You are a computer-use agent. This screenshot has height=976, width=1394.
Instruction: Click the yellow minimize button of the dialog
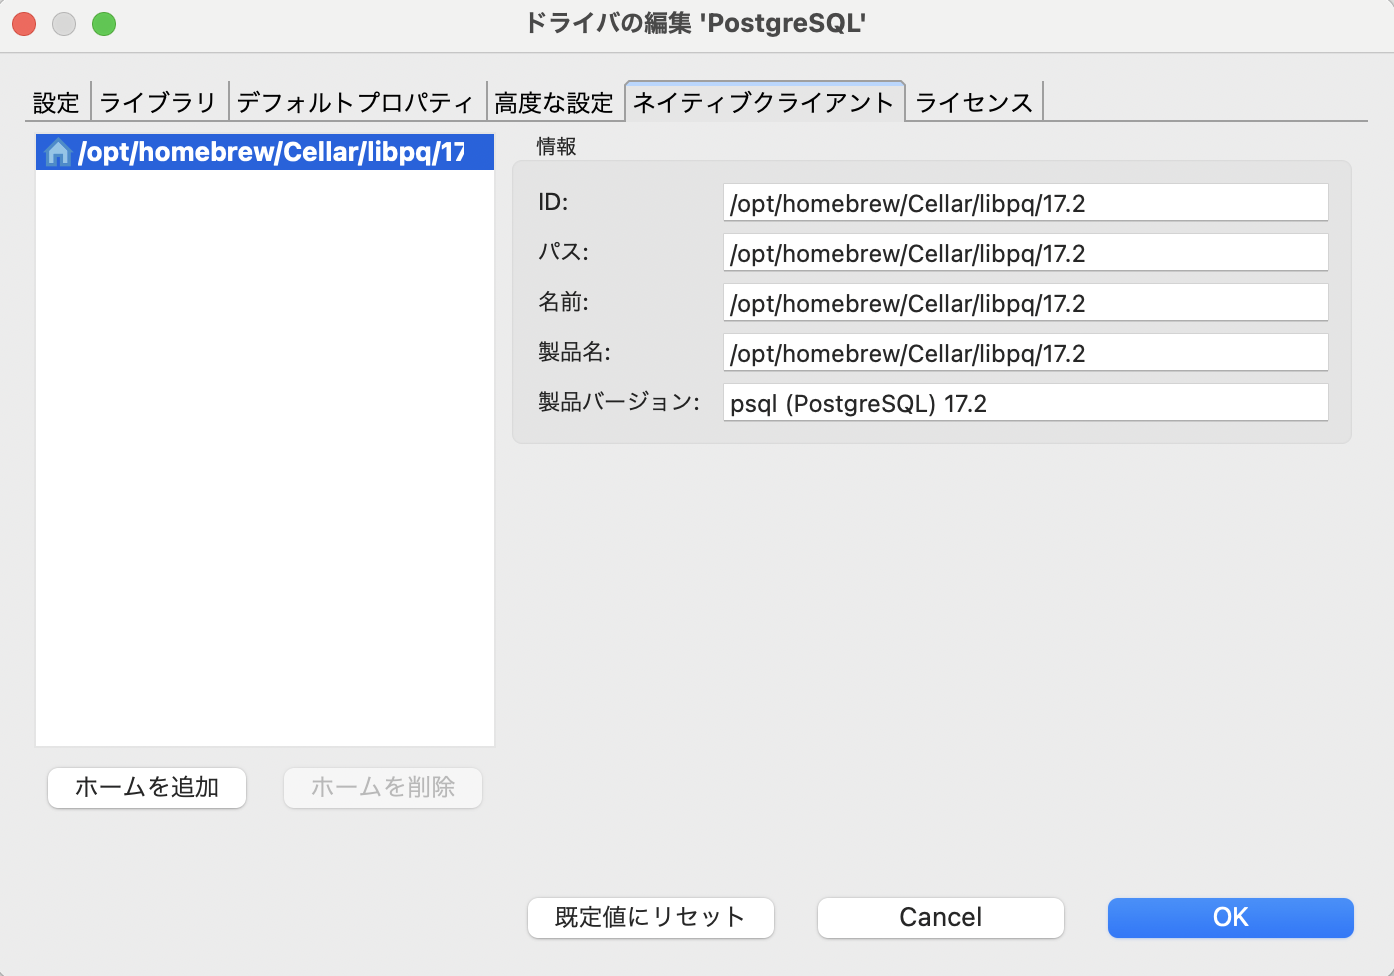coord(63,23)
